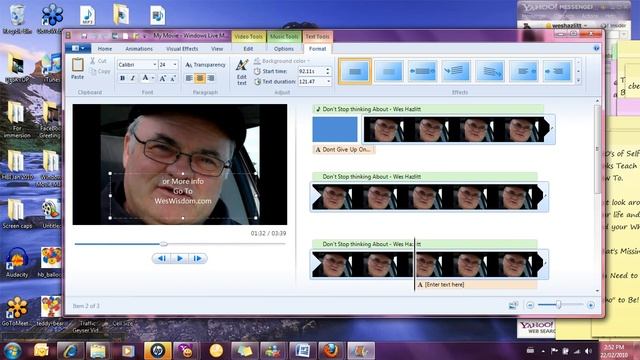Click the Help icon in the ribbon

click(x=596, y=48)
